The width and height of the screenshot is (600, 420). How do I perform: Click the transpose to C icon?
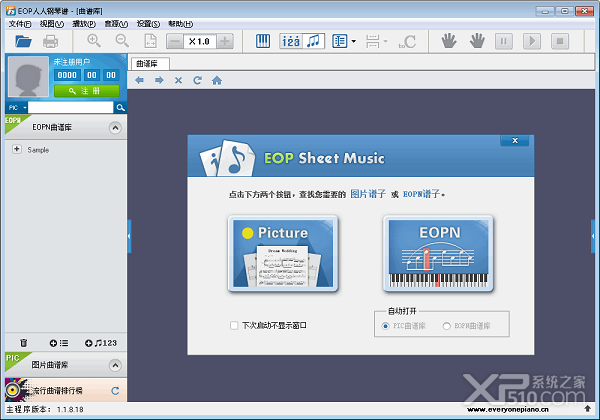pos(407,41)
